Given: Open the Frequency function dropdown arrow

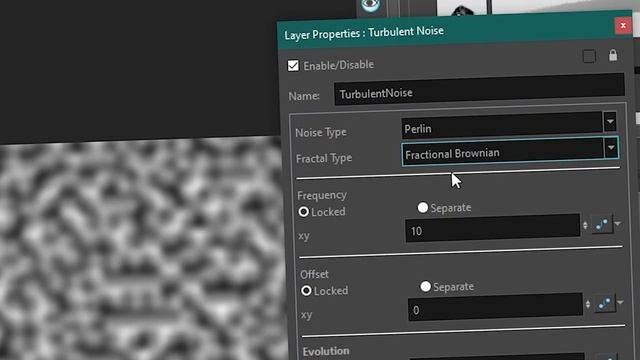Looking at the screenshot, I should (618, 223).
